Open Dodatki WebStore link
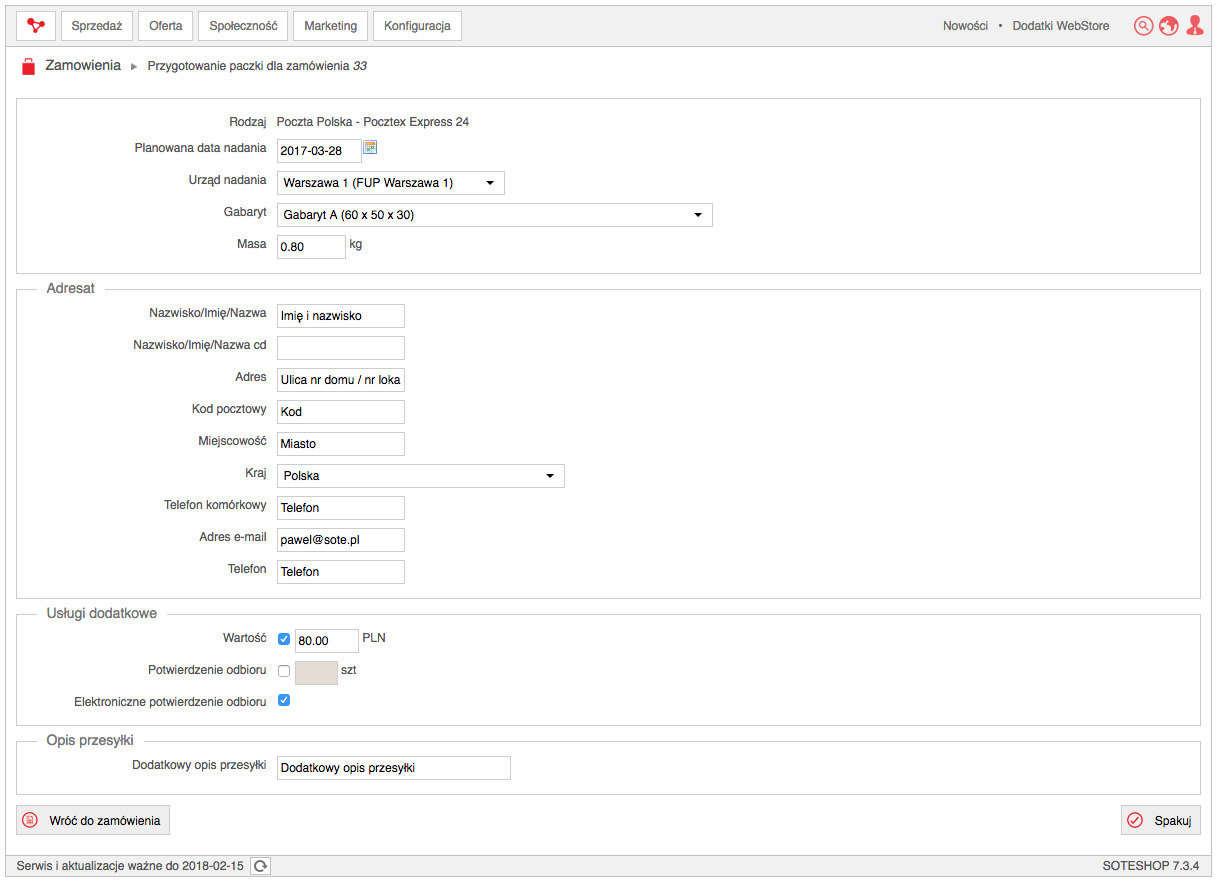This screenshot has height=882, width=1217. tap(1061, 26)
